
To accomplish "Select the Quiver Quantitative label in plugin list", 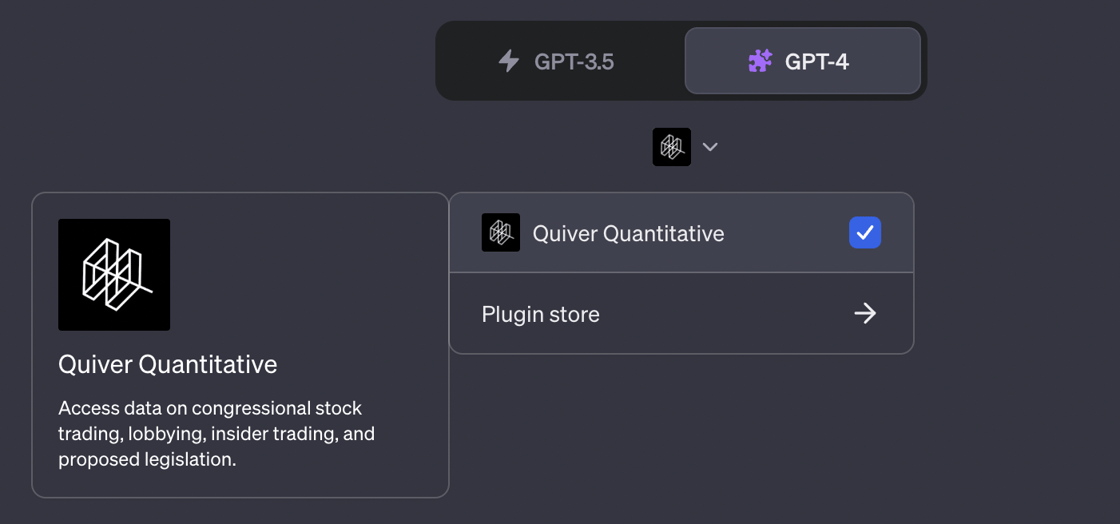I will click(628, 233).
